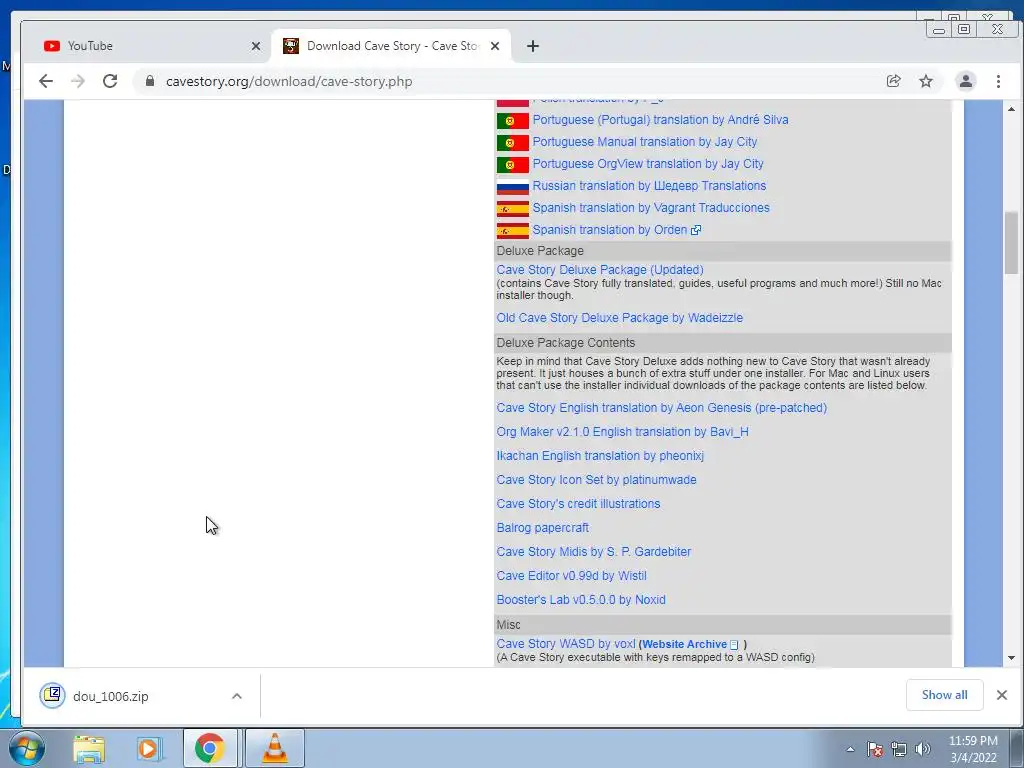The image size is (1024, 768).
Task: Open Cave Story WASD by voxl link
Action: 566,644
